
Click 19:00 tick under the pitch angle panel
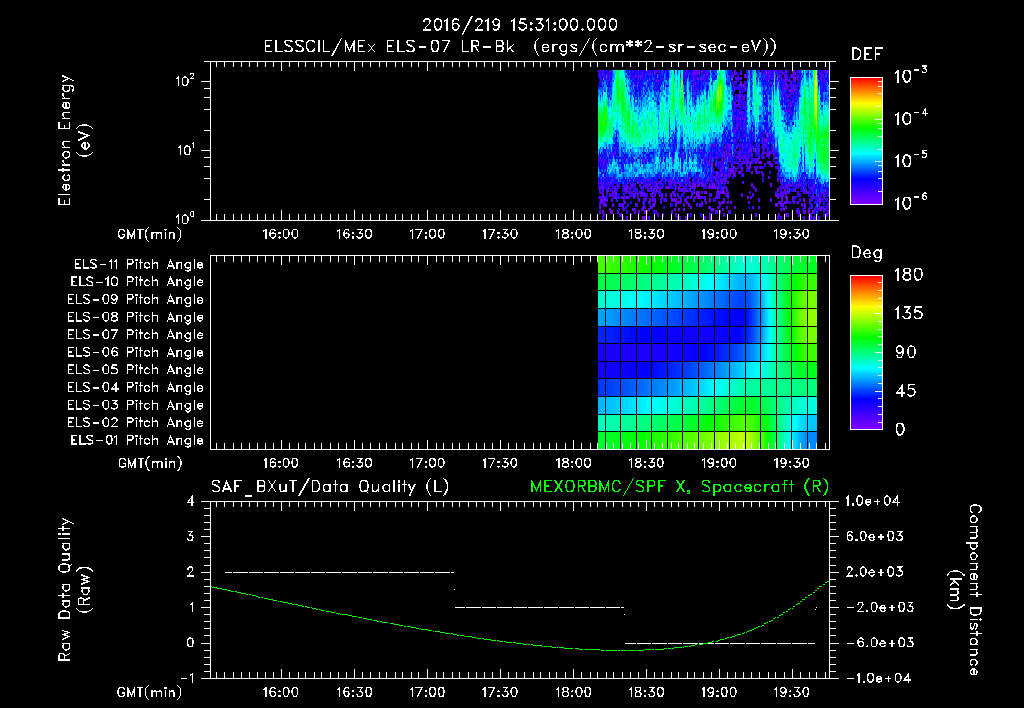tap(719, 463)
